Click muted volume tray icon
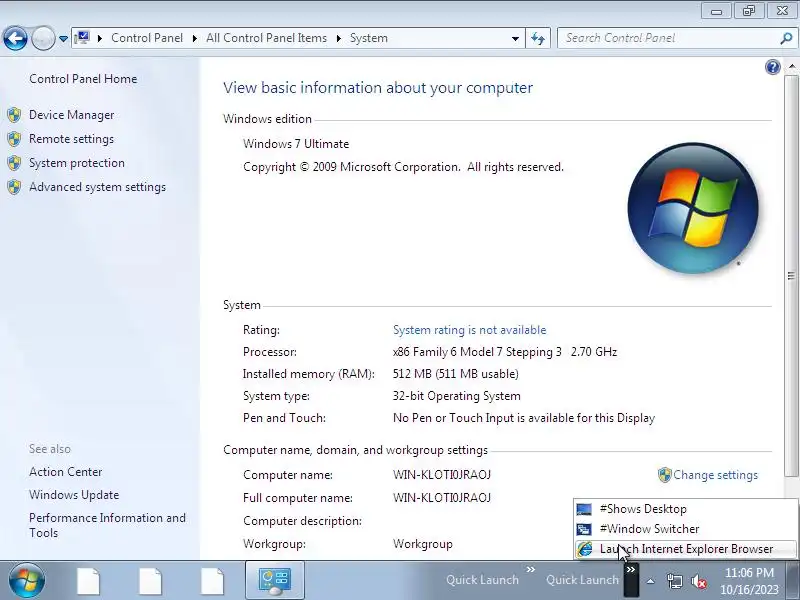The image size is (800, 600). (x=699, y=581)
